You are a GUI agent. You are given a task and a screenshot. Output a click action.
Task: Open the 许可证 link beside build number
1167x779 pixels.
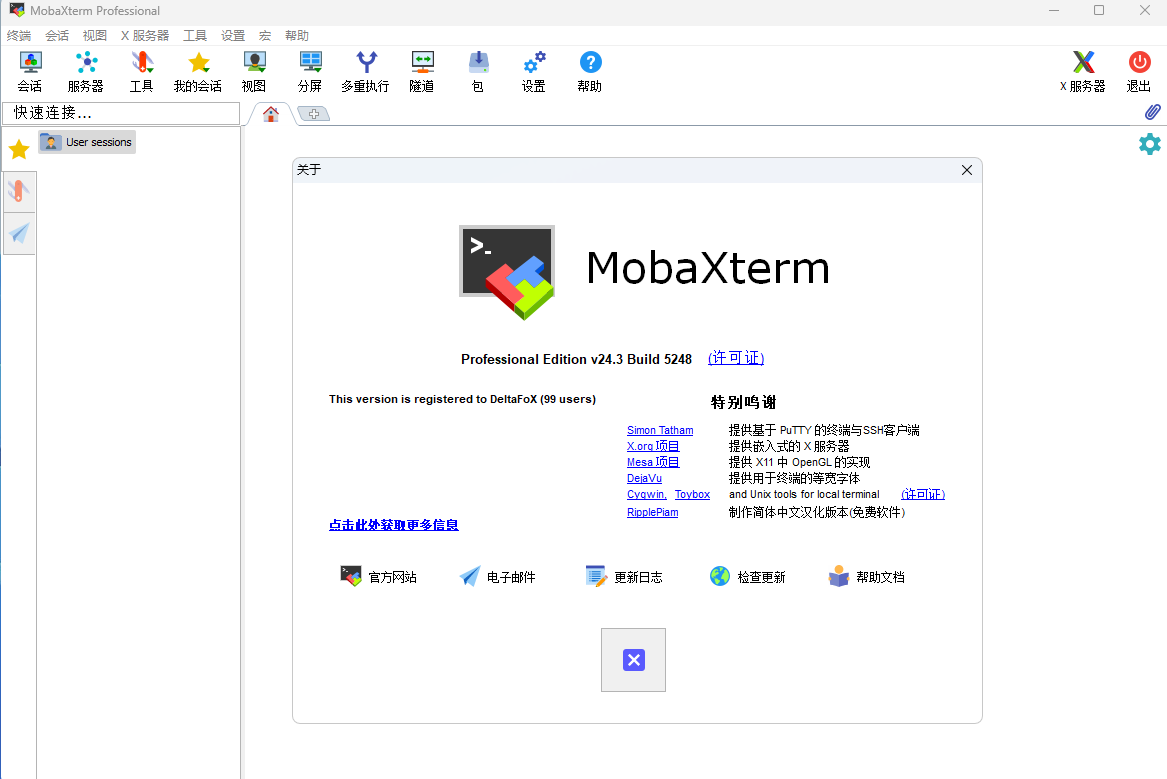736,358
